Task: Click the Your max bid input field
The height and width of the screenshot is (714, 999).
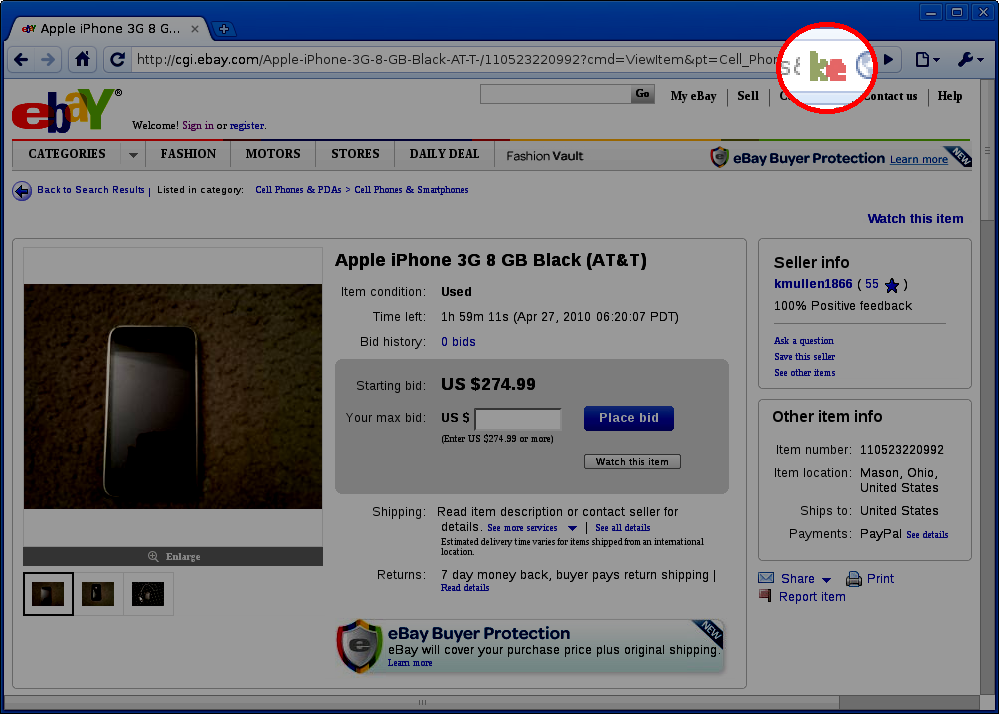Action: point(518,419)
